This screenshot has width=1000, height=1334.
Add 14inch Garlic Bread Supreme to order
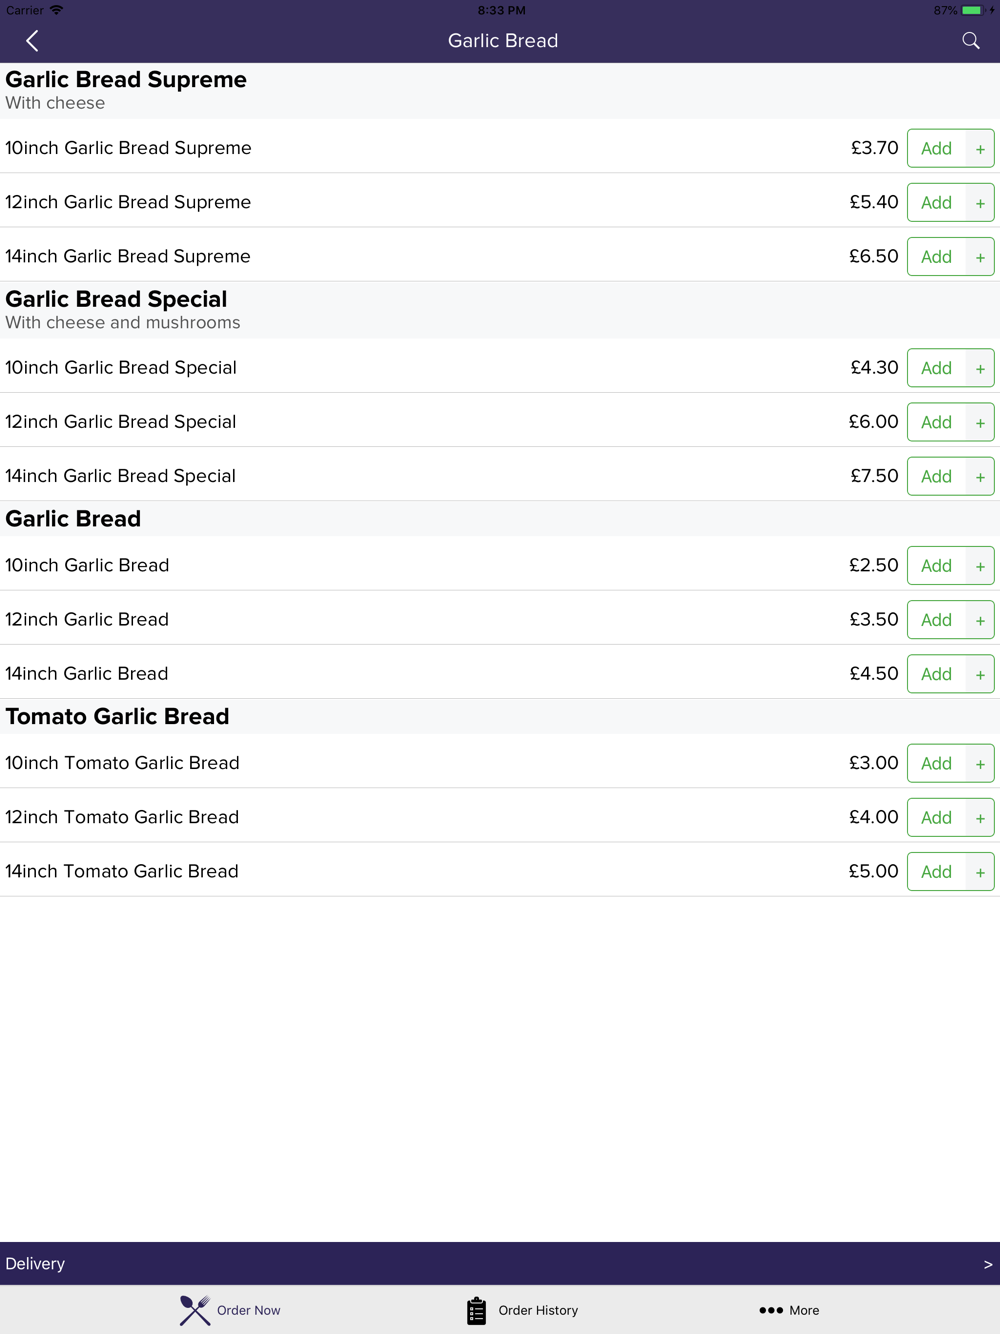(937, 256)
